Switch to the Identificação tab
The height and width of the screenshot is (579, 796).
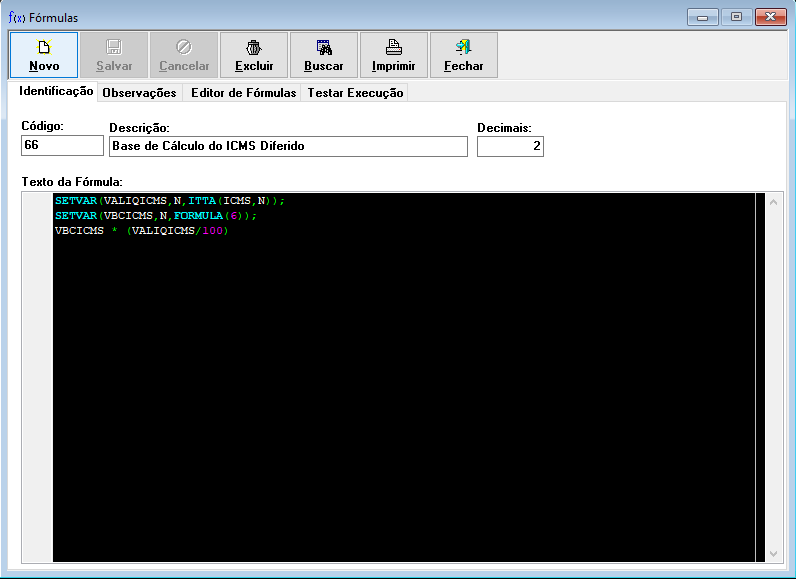tap(56, 91)
